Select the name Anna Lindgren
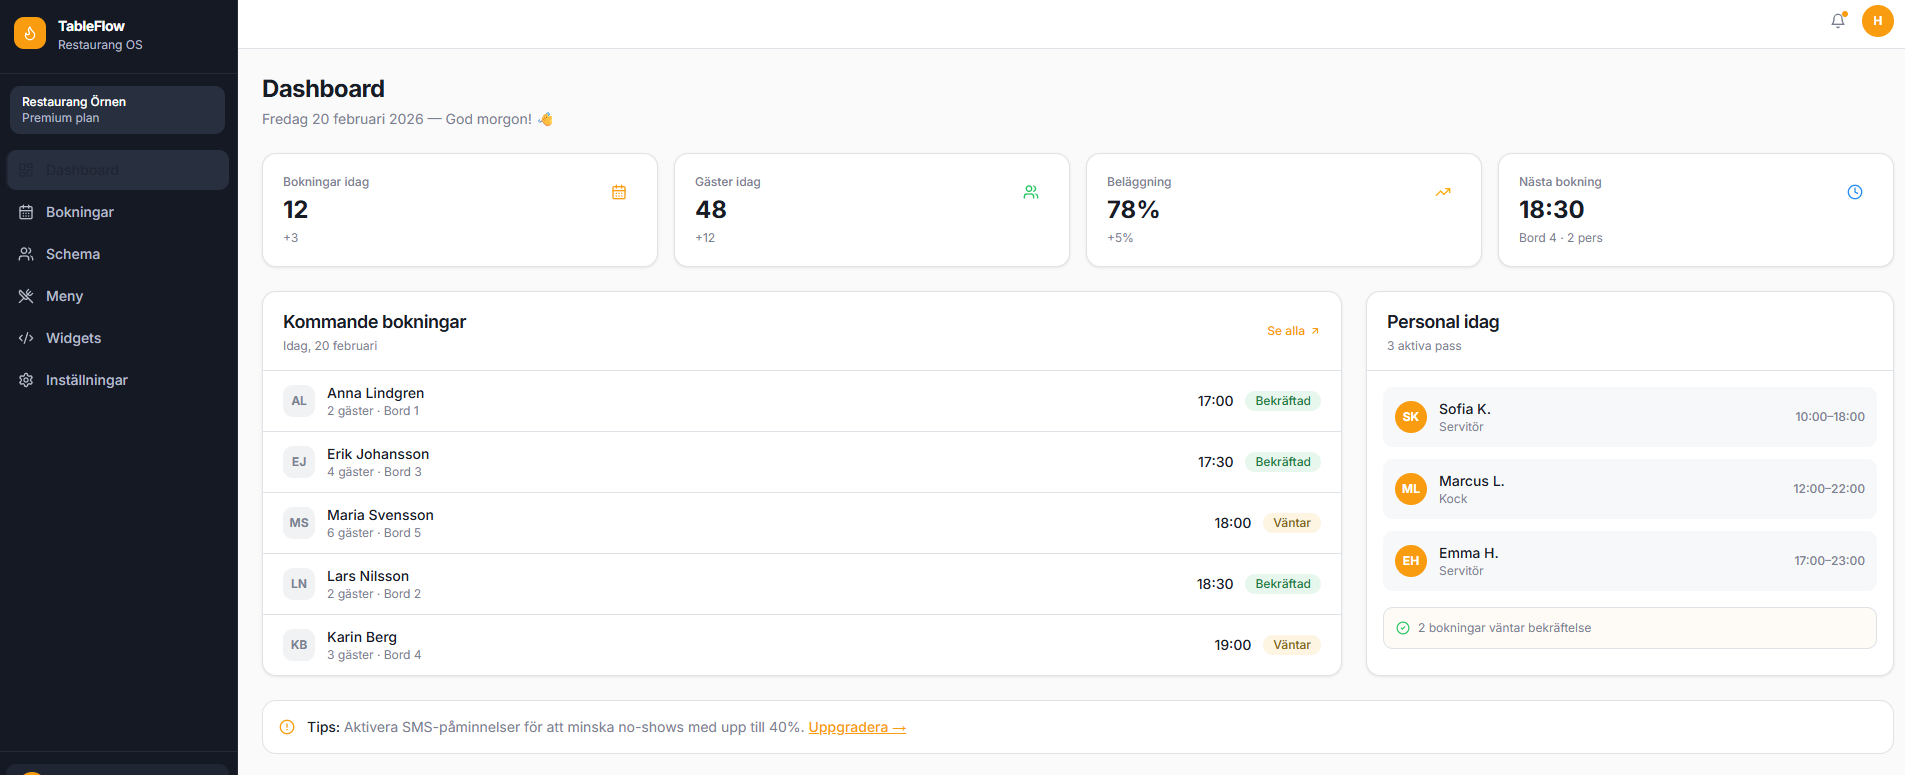The height and width of the screenshot is (775, 1905). click(x=375, y=393)
